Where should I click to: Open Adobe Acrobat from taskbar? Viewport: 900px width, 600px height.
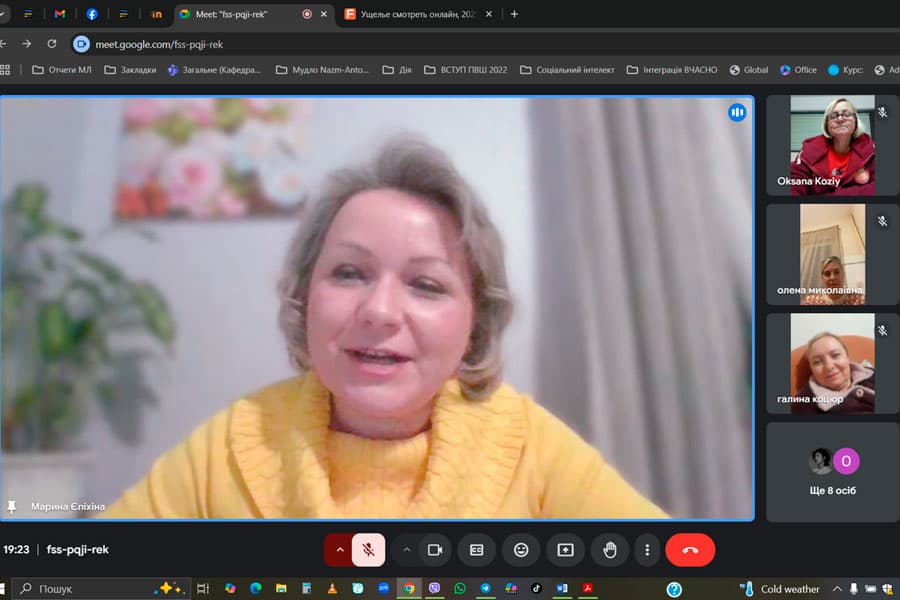coord(587,589)
